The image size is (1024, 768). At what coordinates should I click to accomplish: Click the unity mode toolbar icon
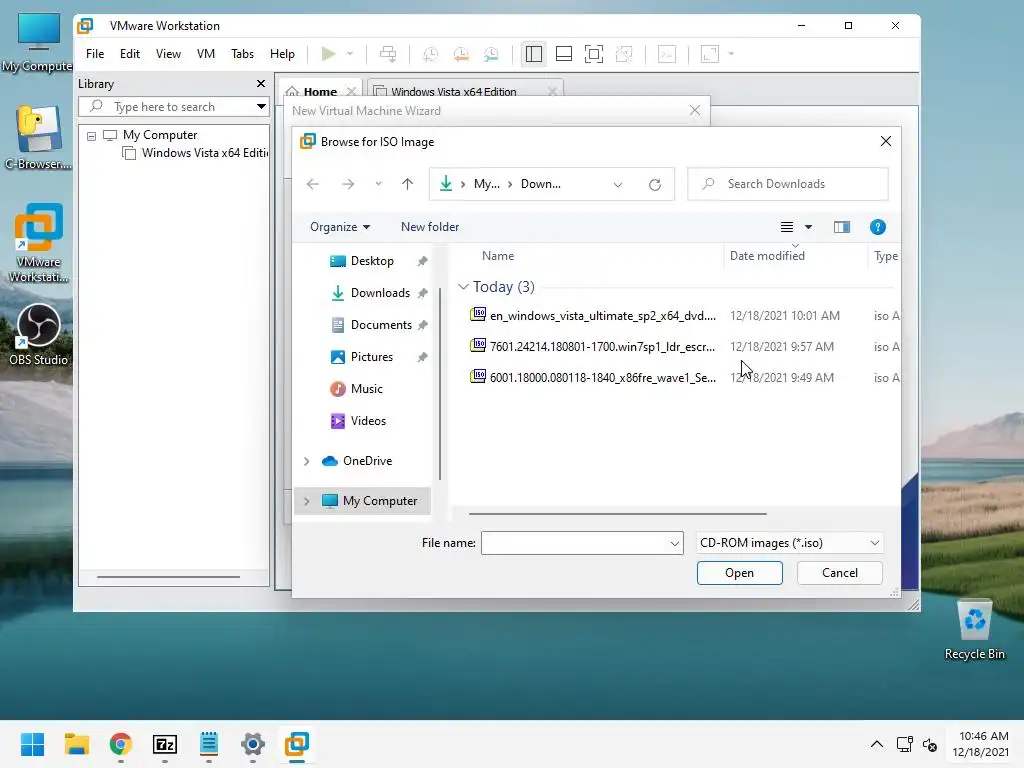pos(624,54)
